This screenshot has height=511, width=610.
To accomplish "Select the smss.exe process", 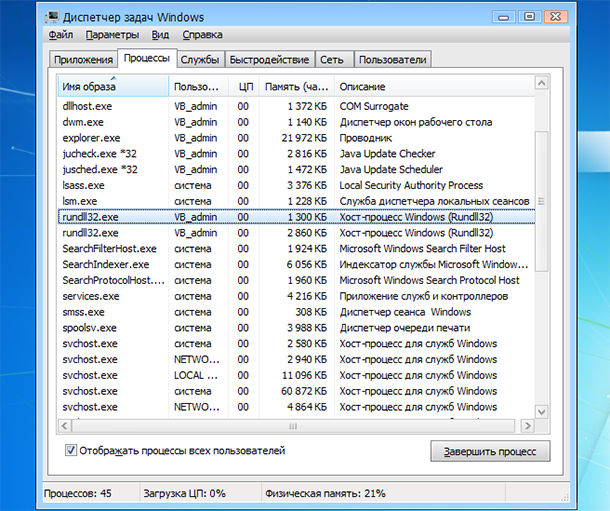I will [296, 312].
